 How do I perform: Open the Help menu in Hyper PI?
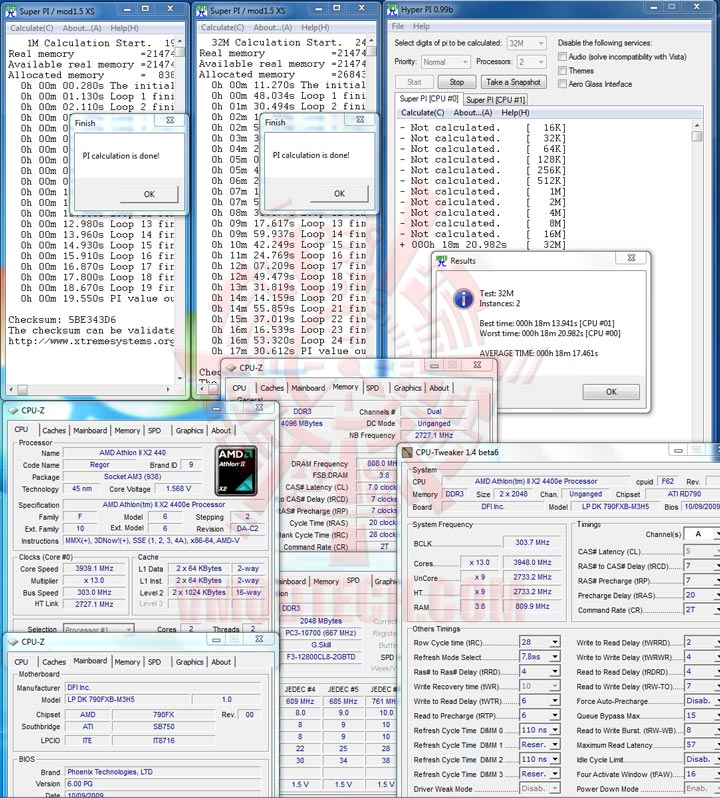pos(421,26)
